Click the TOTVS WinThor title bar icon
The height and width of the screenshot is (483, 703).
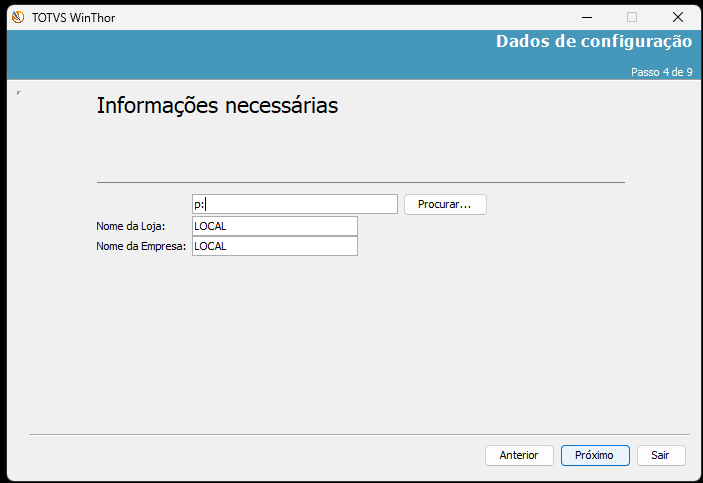pos(17,17)
